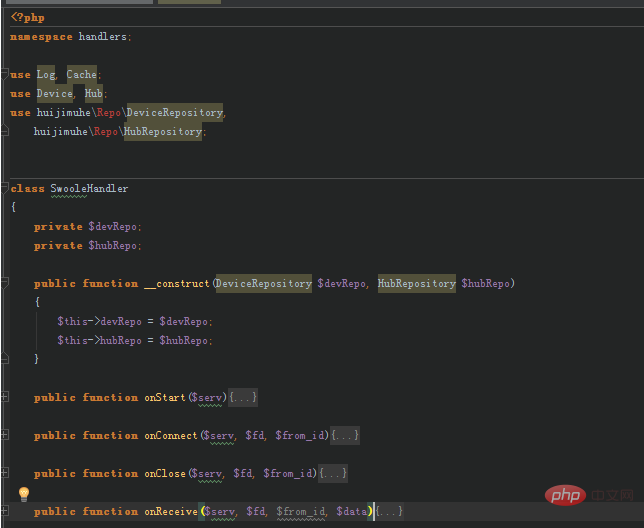Select Hub in the use statement

click(x=94, y=94)
